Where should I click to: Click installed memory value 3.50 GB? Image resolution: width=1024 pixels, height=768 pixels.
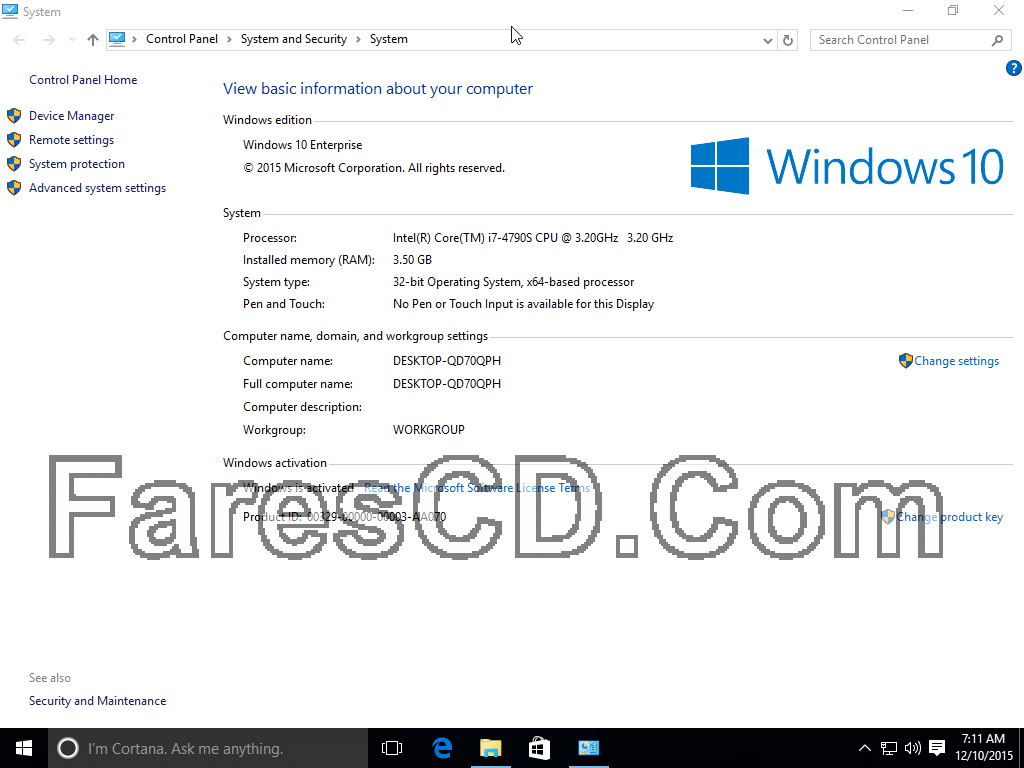tap(412, 260)
